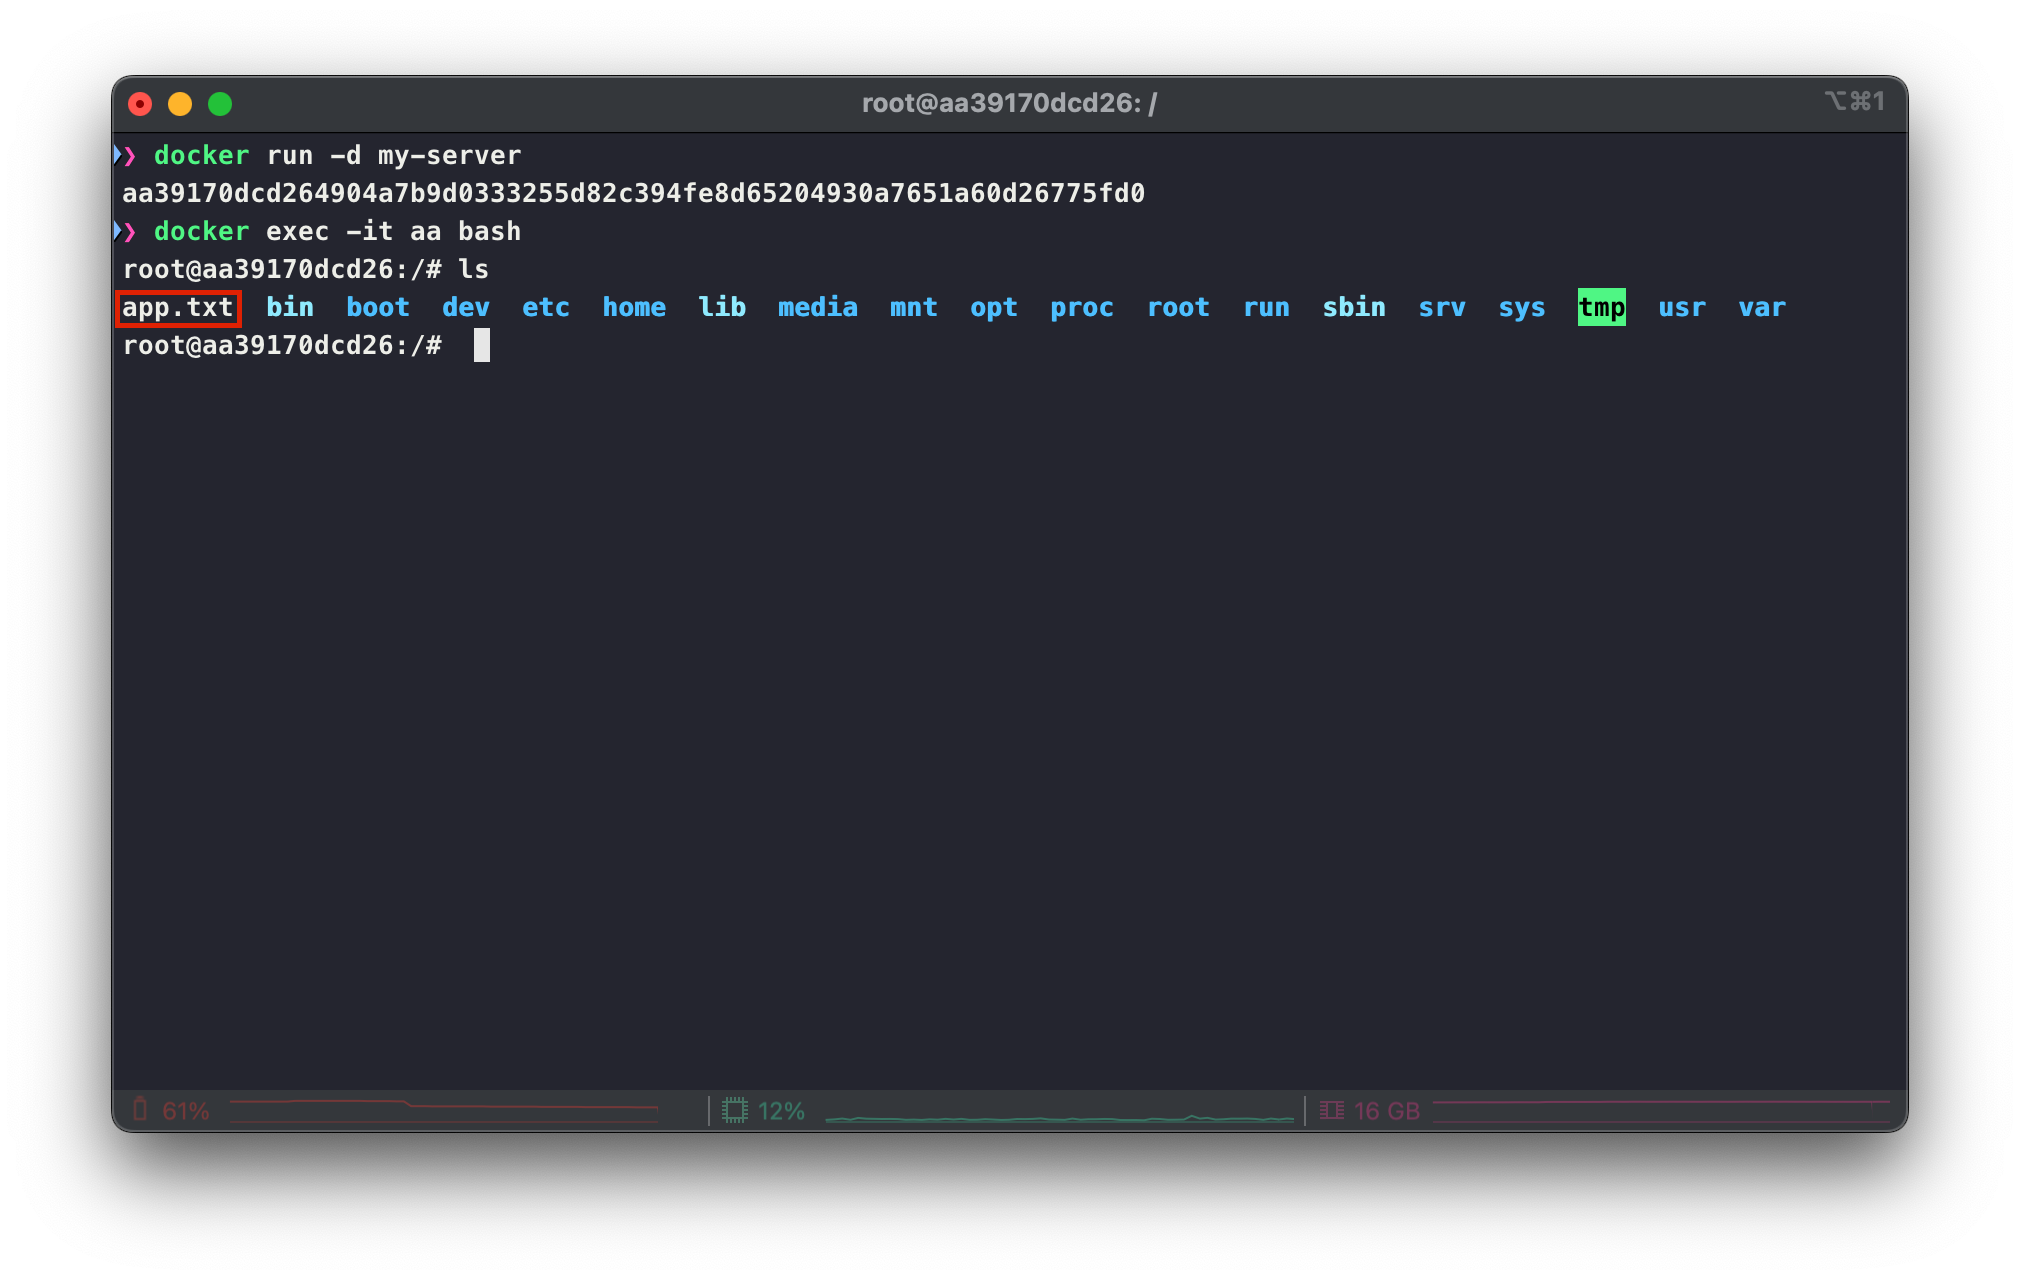Screen dimensions: 2020x1280
Task: Click the green zoom window button
Action: coord(220,104)
